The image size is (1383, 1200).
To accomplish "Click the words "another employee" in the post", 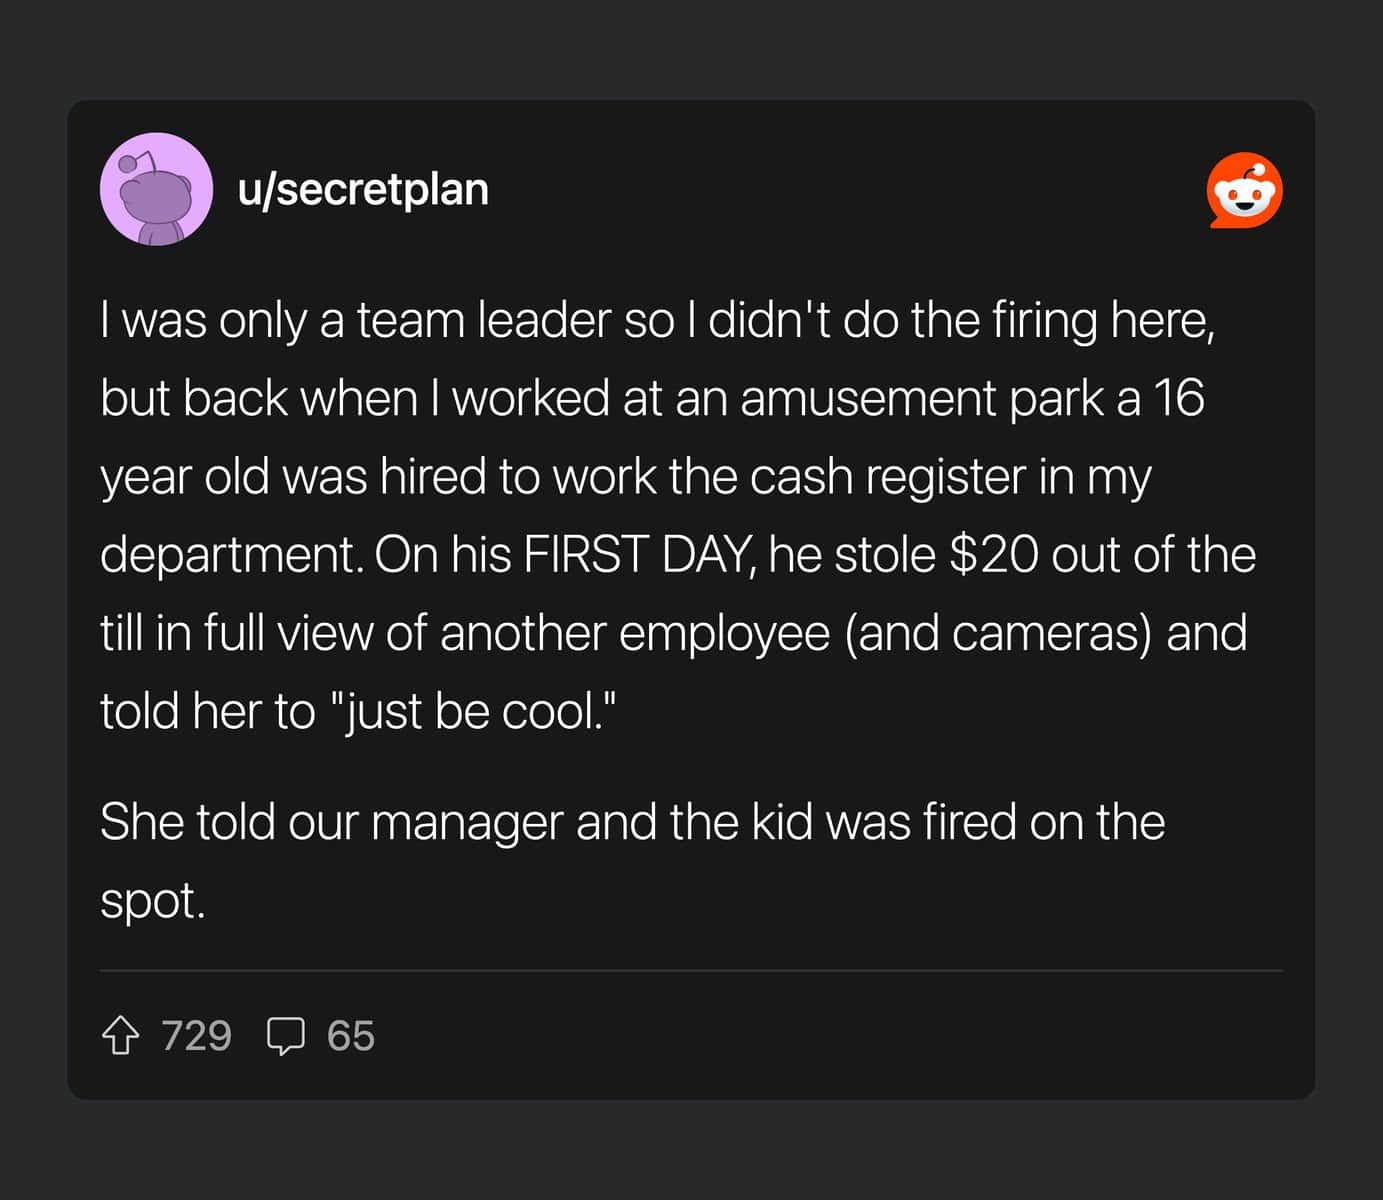I will coord(635,634).
